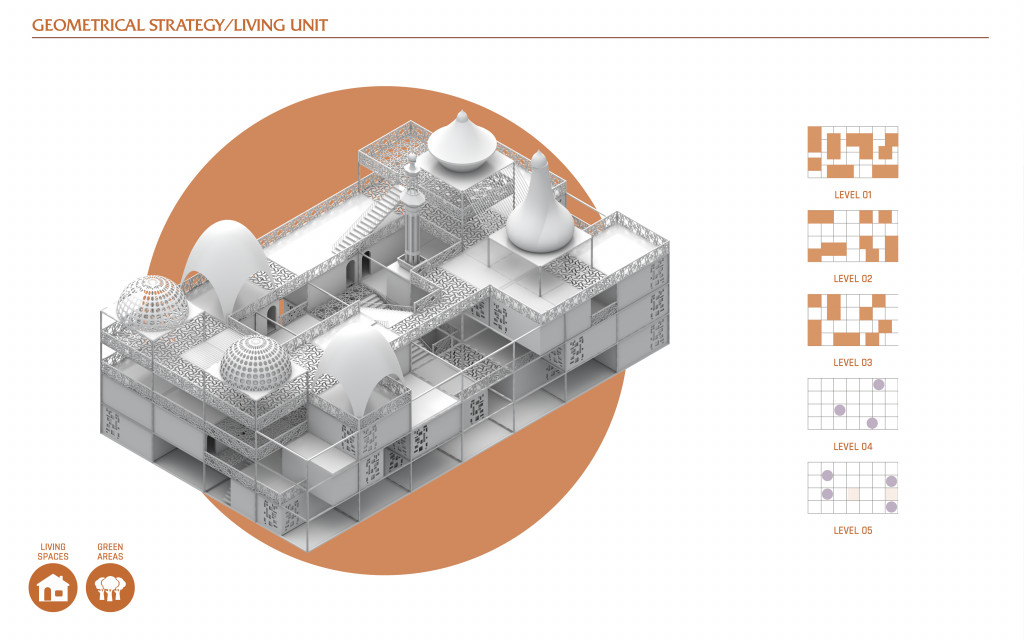Image resolution: width=1024 pixels, height=640 pixels.
Task: Click the Green Areas trees icon
Action: 110,588
